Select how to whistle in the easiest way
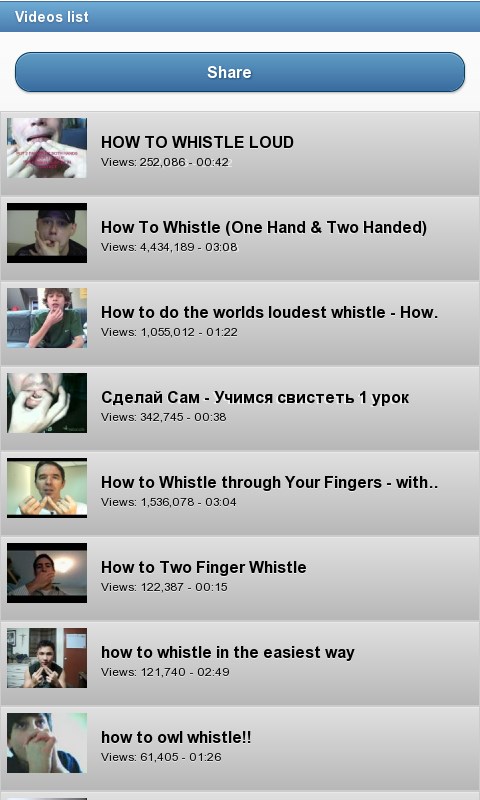The width and height of the screenshot is (480, 800). 228,653
